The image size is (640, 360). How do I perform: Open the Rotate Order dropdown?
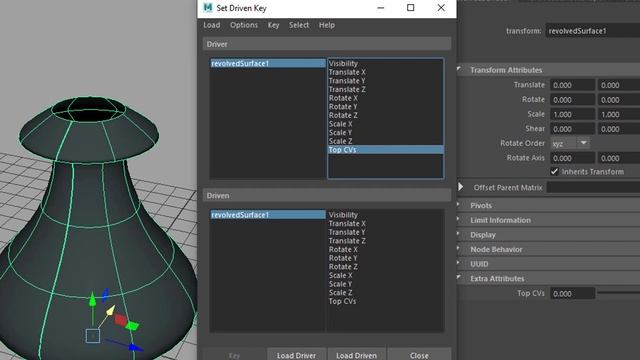[570, 143]
